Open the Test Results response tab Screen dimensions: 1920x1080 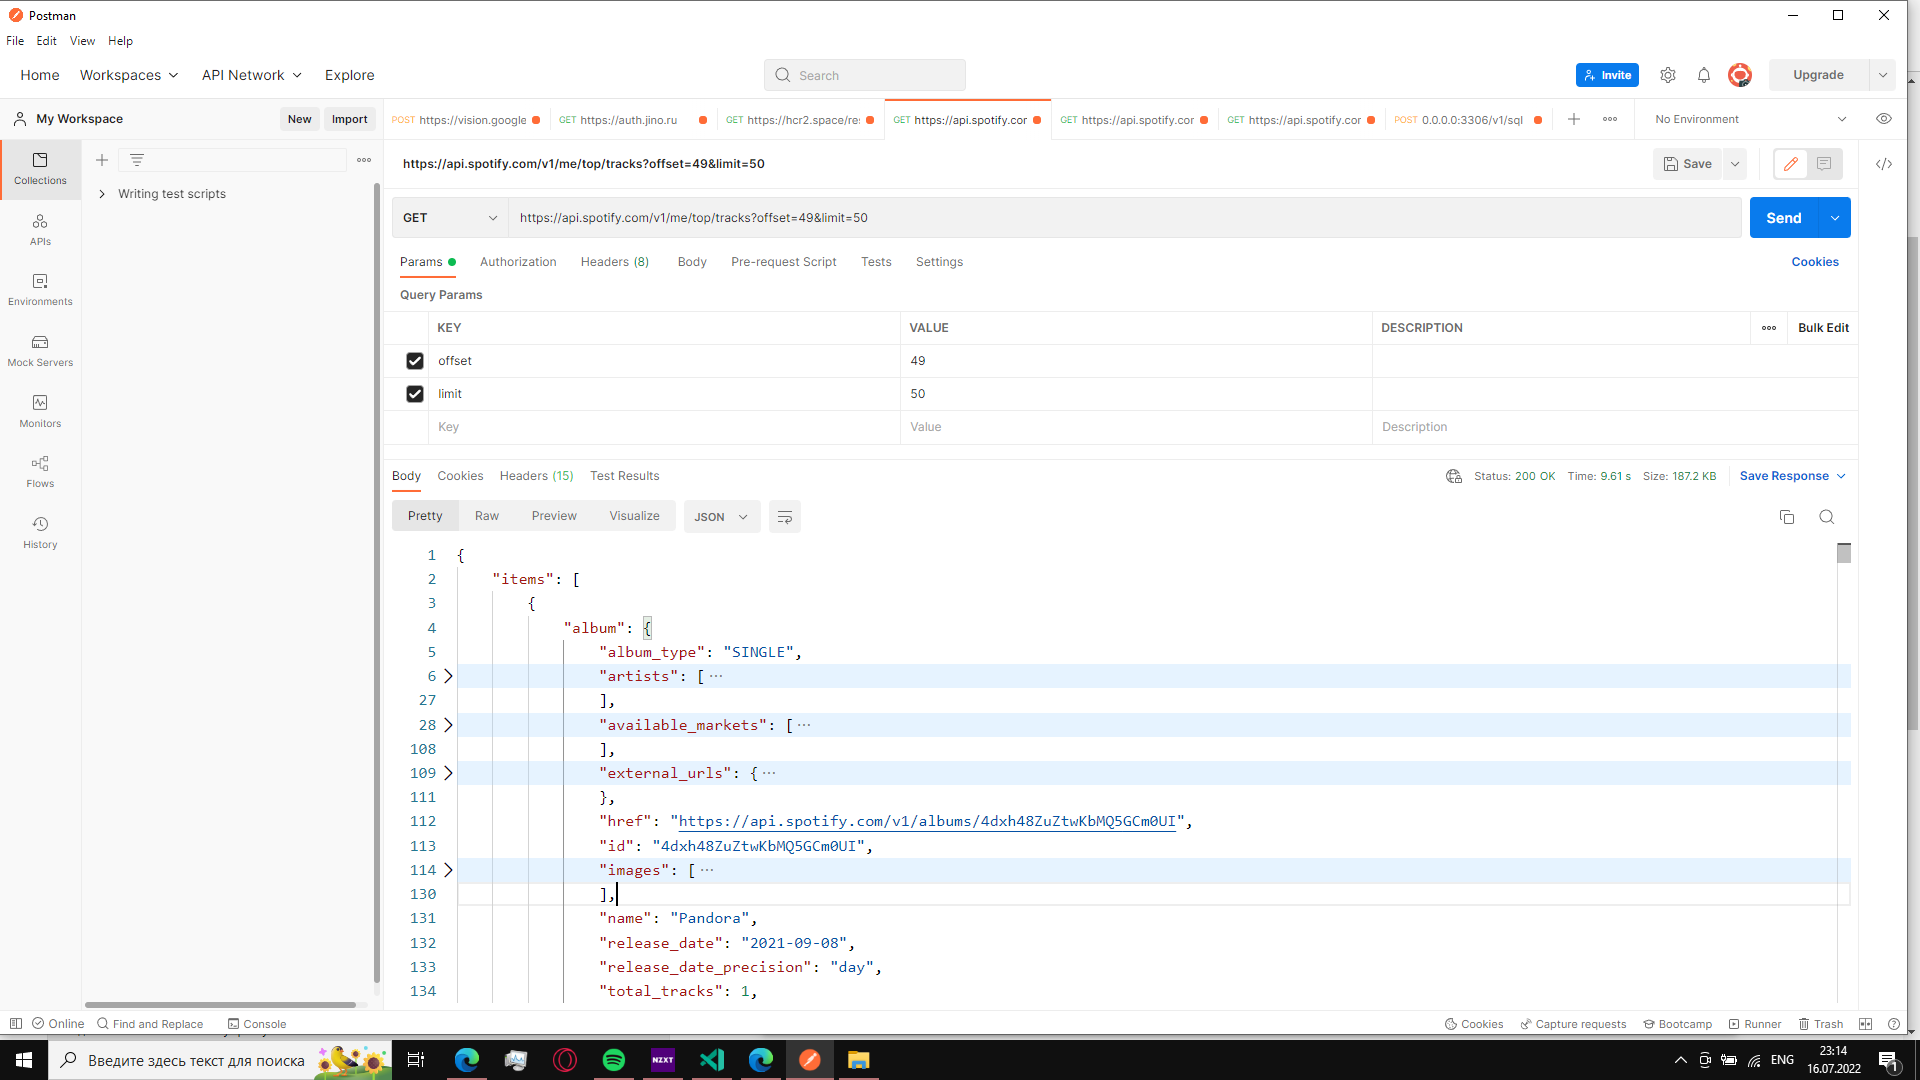tap(624, 476)
